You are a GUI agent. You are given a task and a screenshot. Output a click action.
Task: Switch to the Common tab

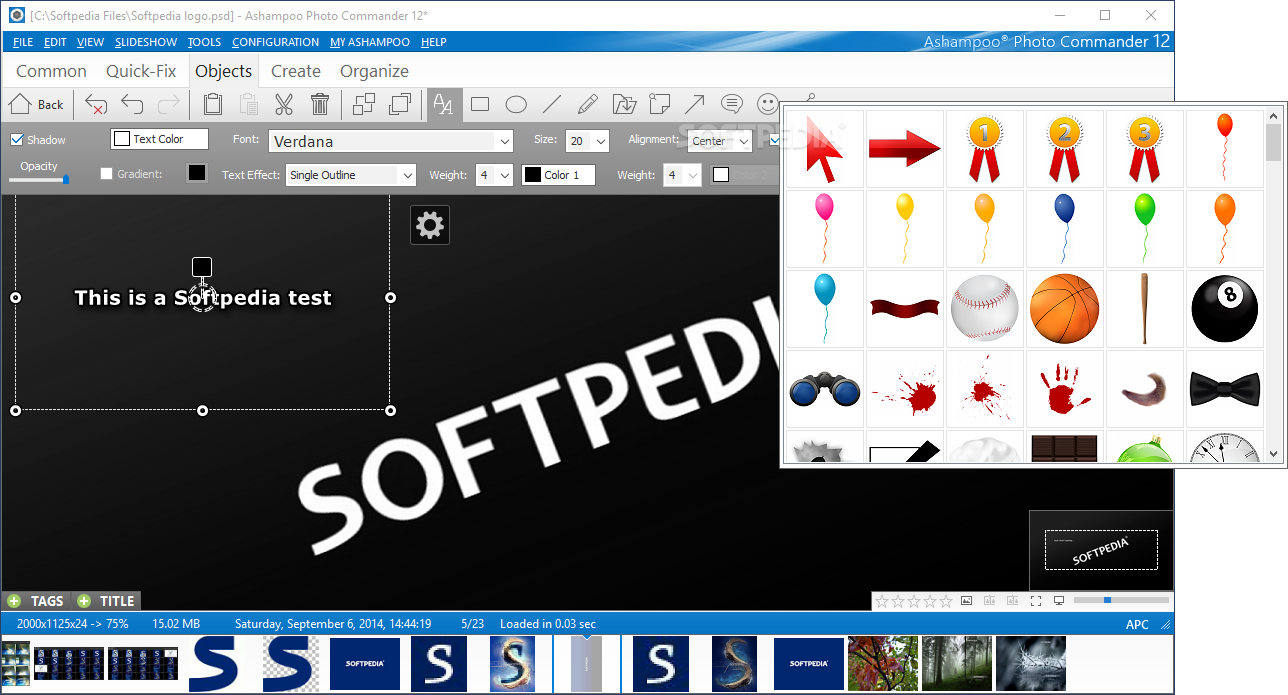pyautogui.click(x=51, y=71)
